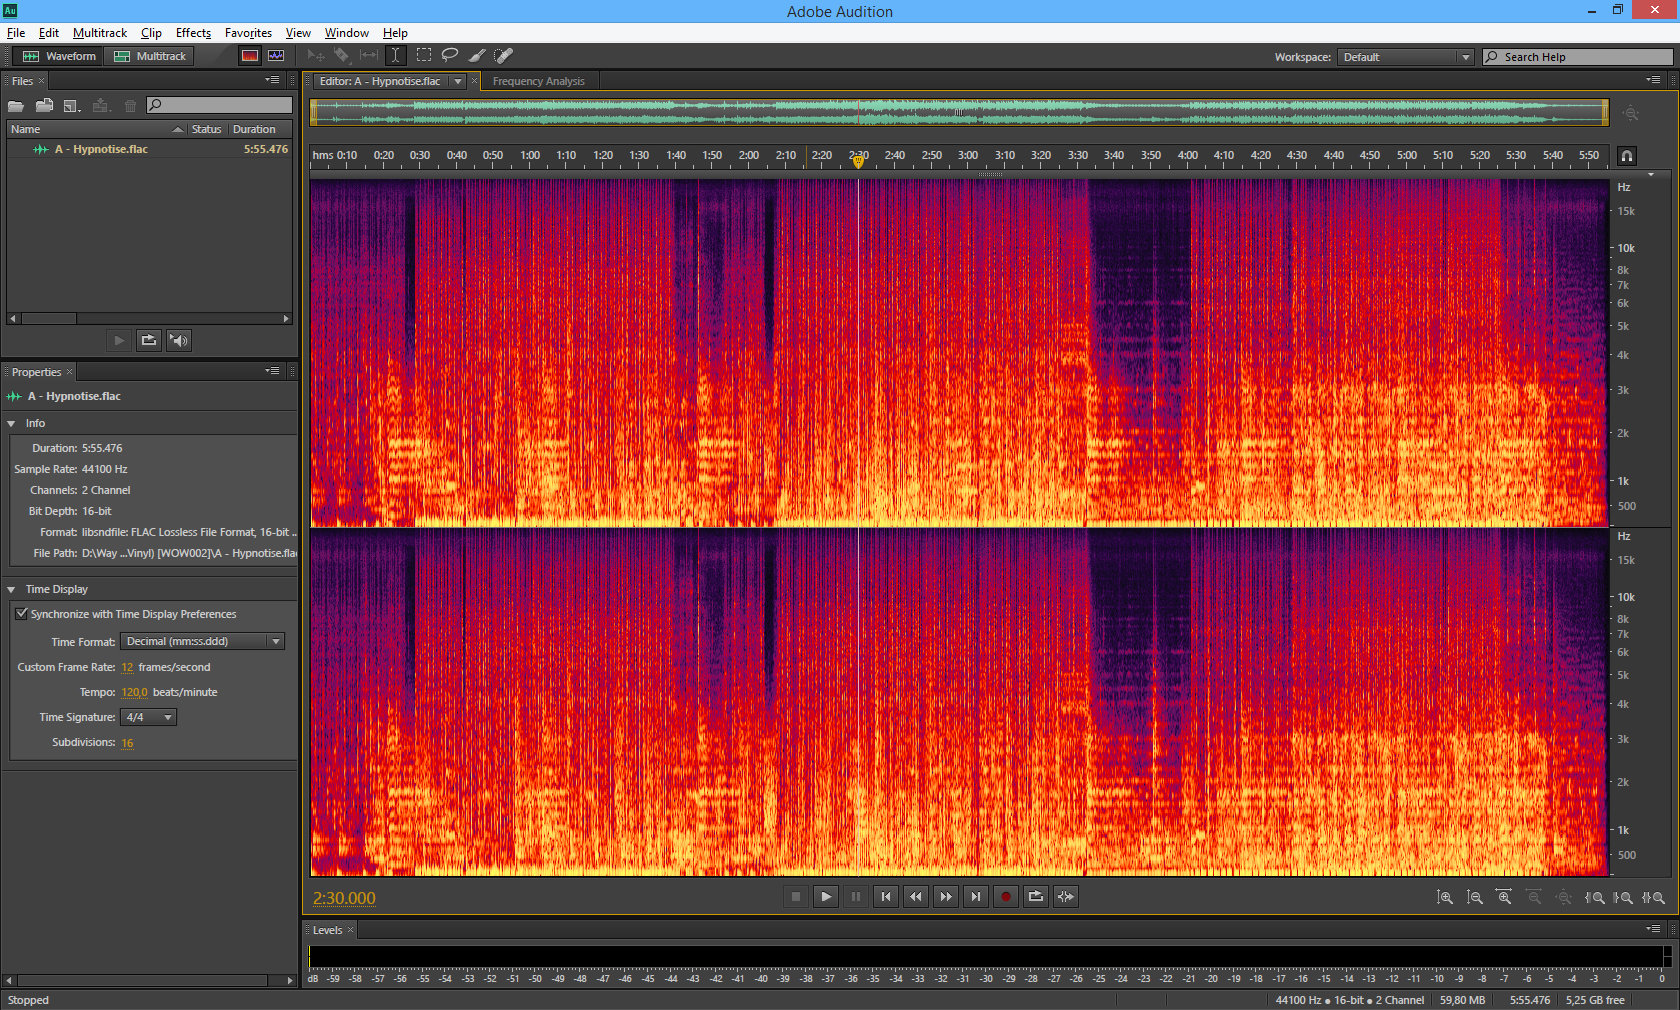Click the Waveform view button
This screenshot has width=1680, height=1010.
[59, 56]
